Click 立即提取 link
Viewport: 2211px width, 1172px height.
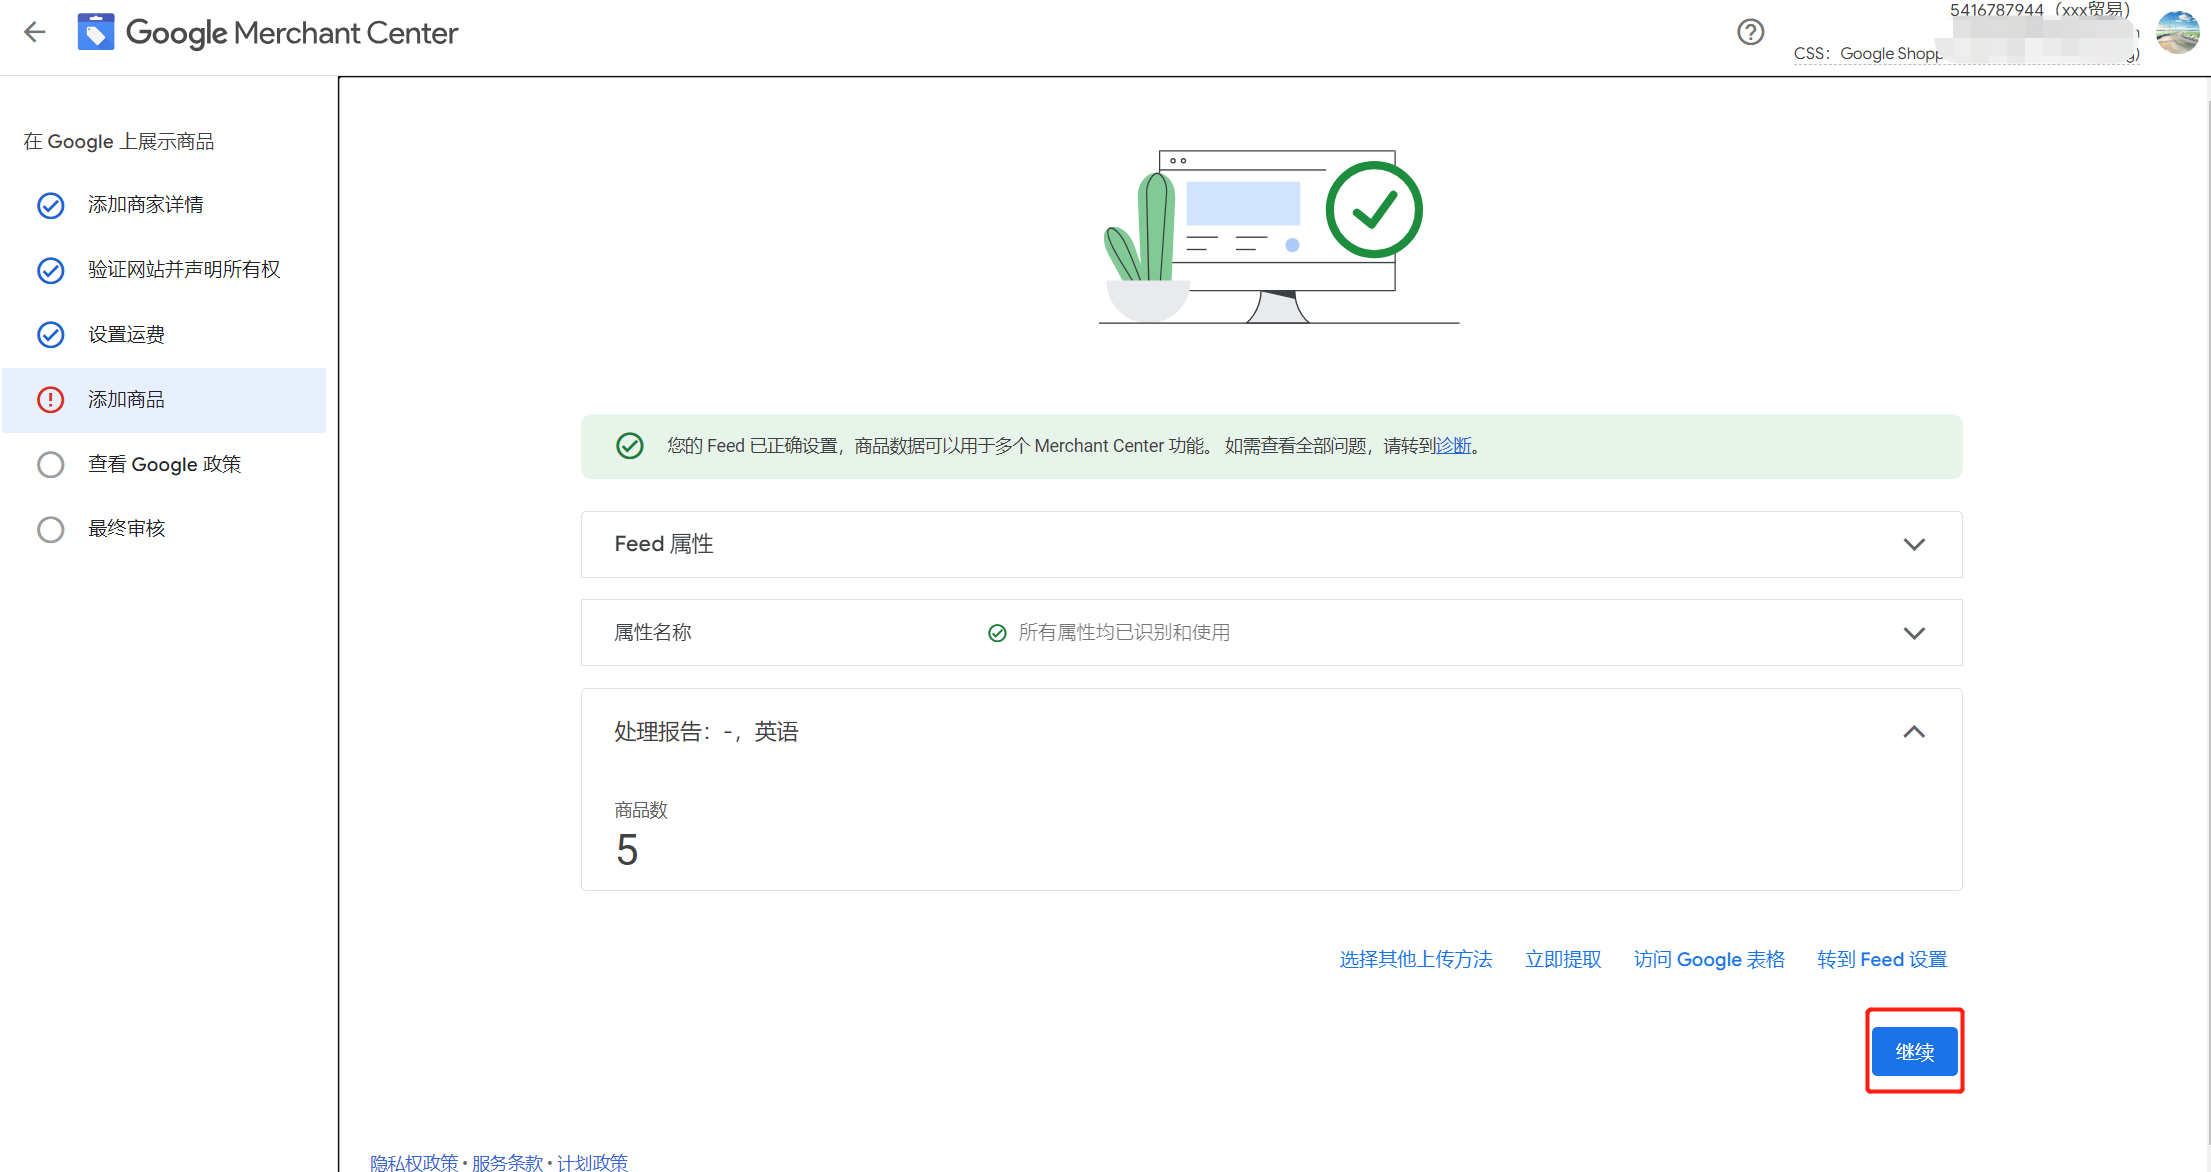[x=1563, y=960]
